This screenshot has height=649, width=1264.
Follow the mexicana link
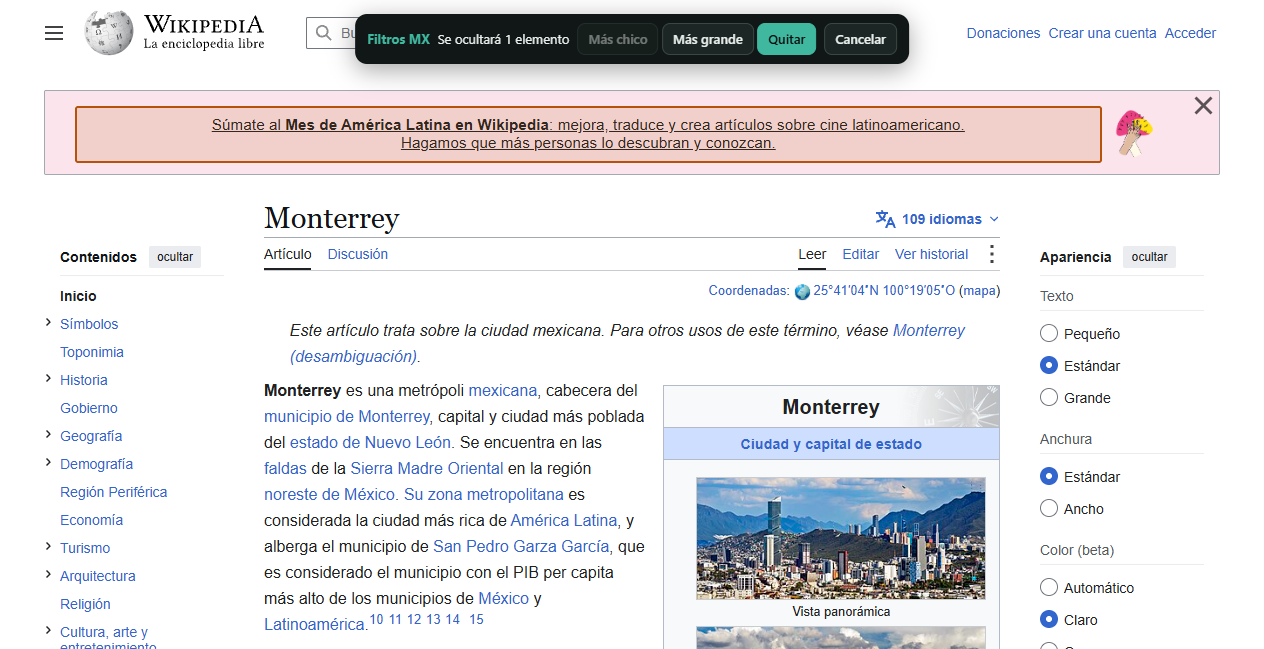(503, 390)
